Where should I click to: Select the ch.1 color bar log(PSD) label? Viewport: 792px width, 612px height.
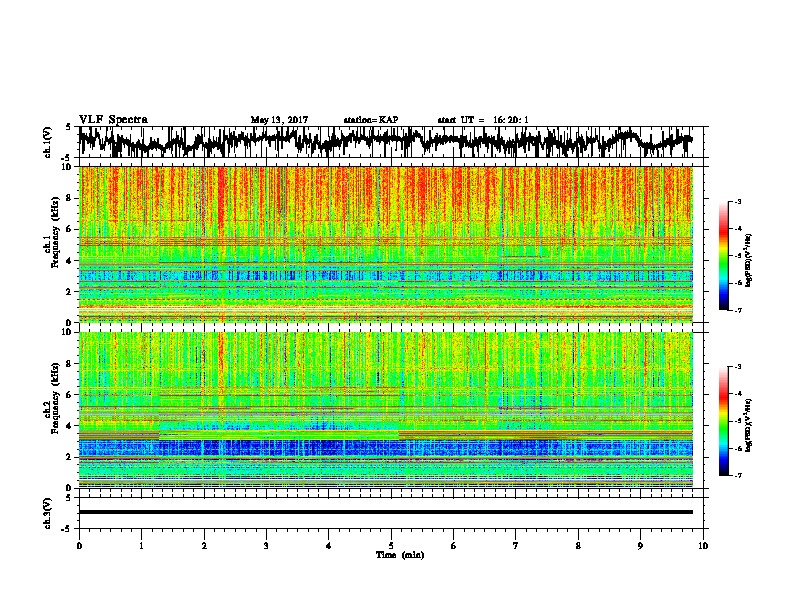pyautogui.click(x=748, y=260)
